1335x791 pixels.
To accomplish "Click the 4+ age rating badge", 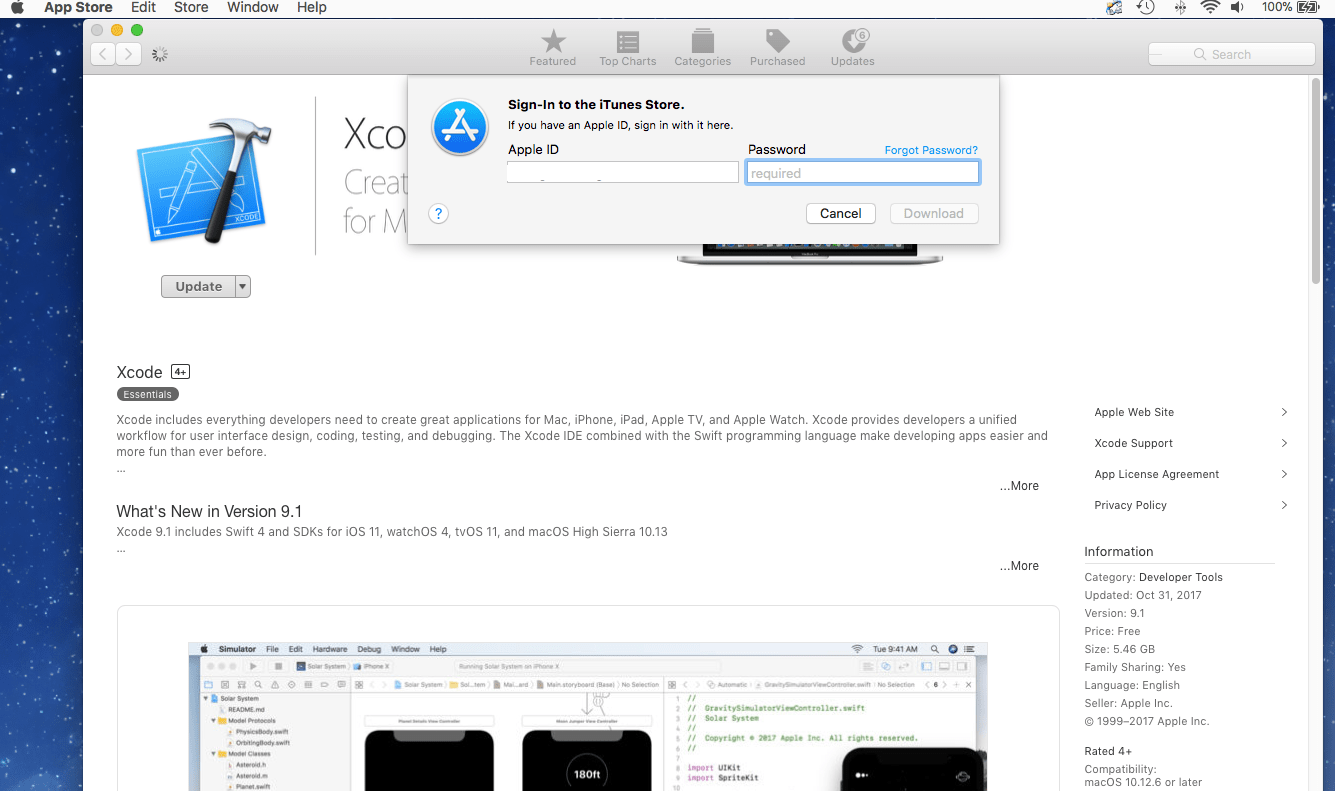I will point(181,372).
